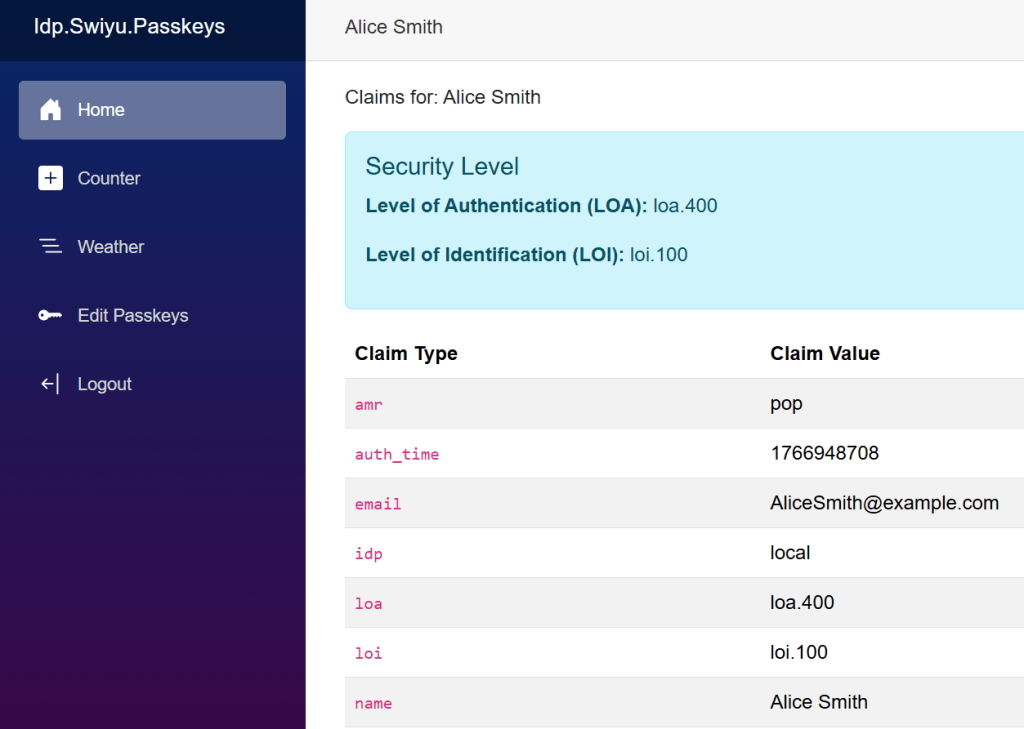Click the name claim value Alice Smith
Image resolution: width=1024 pixels, height=729 pixels.
[x=818, y=702]
